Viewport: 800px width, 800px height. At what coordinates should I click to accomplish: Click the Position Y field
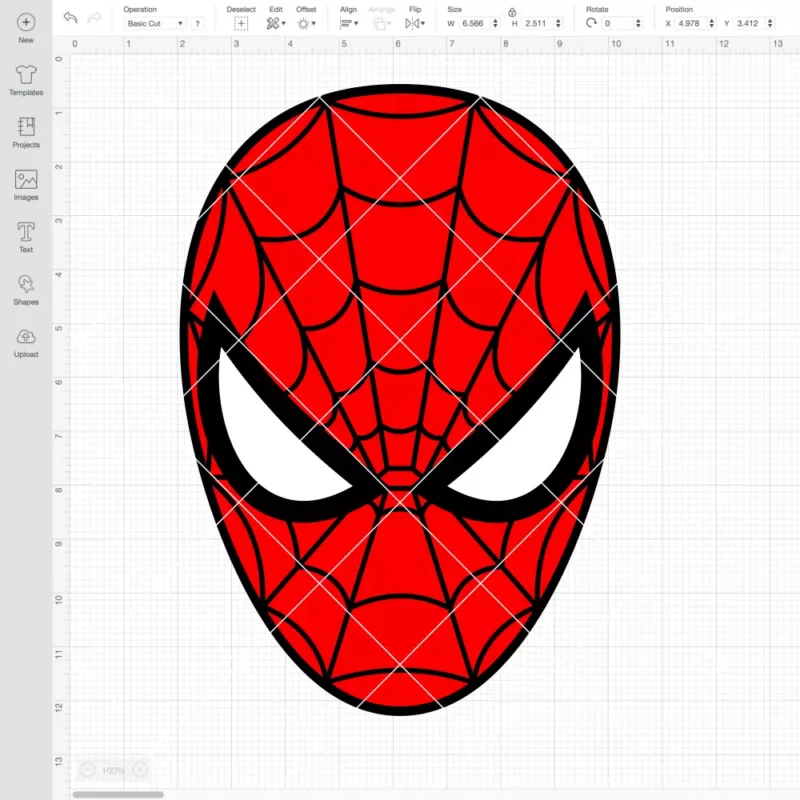(x=749, y=23)
